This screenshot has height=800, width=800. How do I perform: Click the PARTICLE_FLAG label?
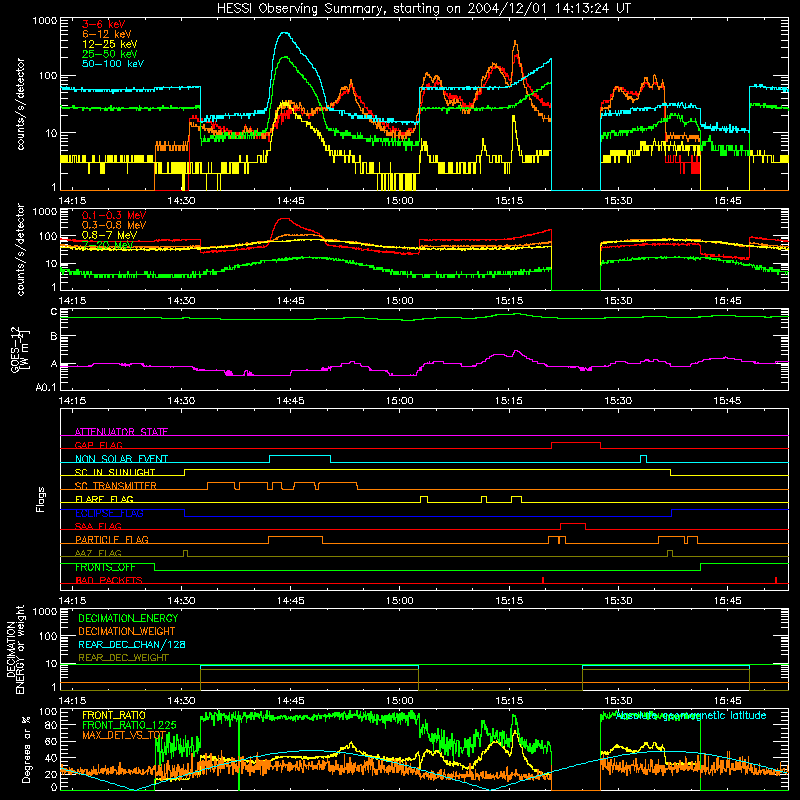pos(112,539)
